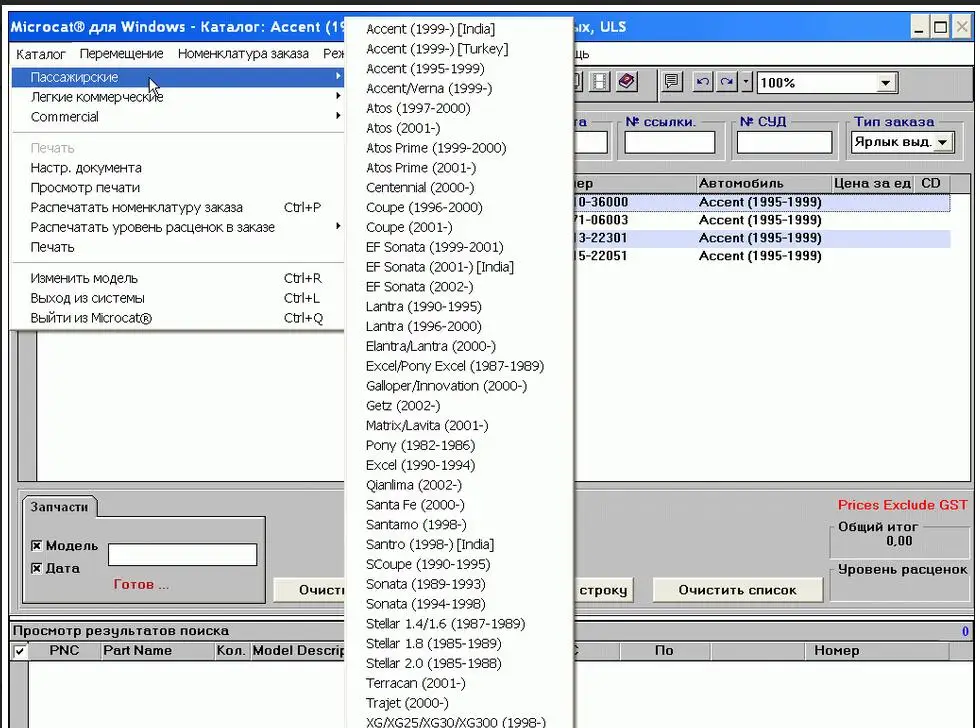Viewport: 980px width, 728px height.
Task: Choose Выйти из Microcat entry
Action: click(x=178, y=318)
